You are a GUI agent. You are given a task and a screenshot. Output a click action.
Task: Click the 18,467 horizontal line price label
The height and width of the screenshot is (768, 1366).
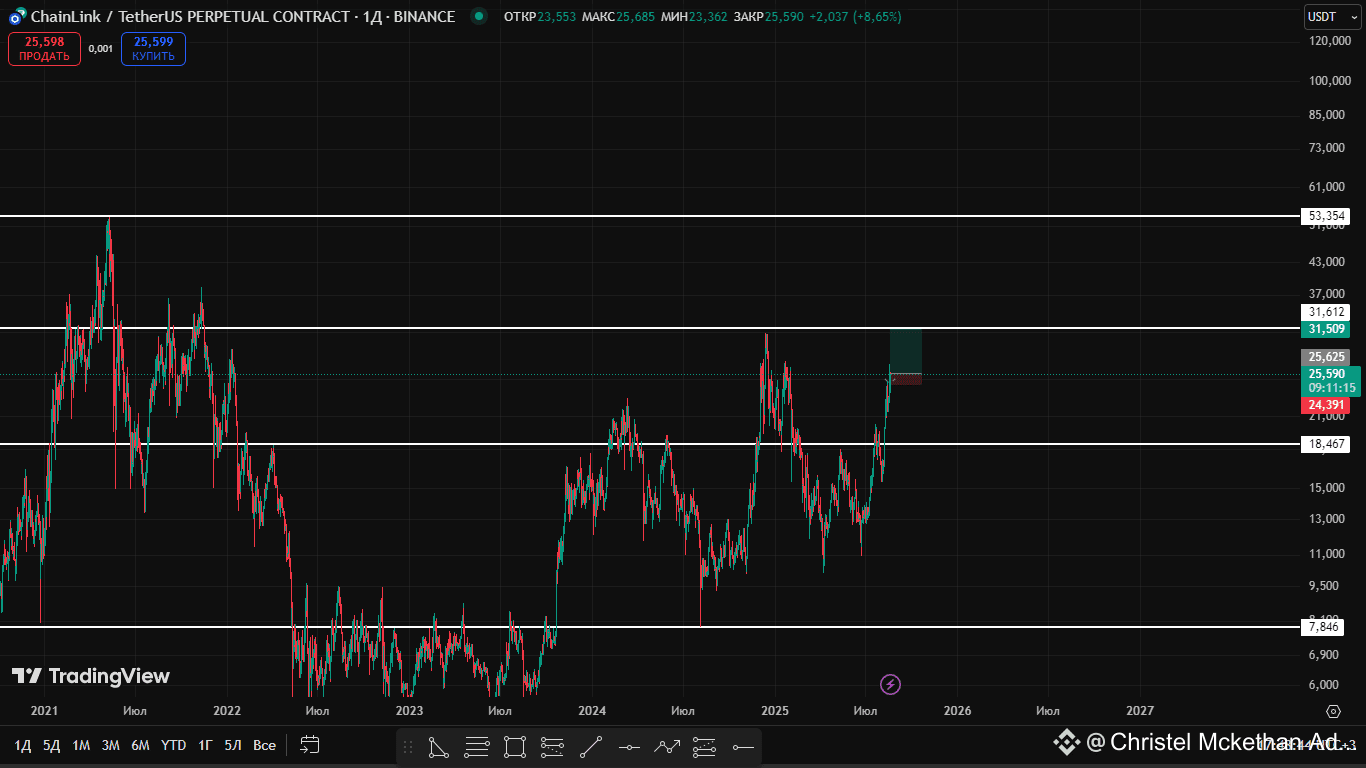[x=1325, y=443]
